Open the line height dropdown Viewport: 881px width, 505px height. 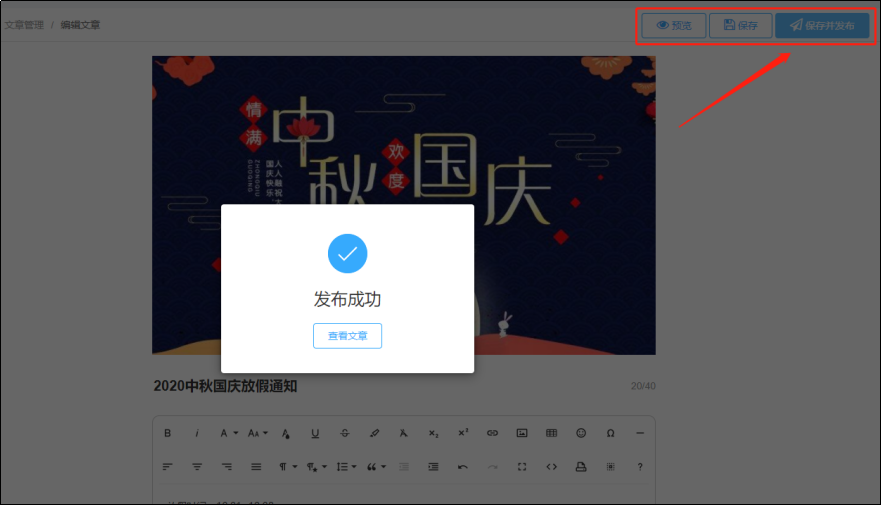pyautogui.click(x=346, y=467)
